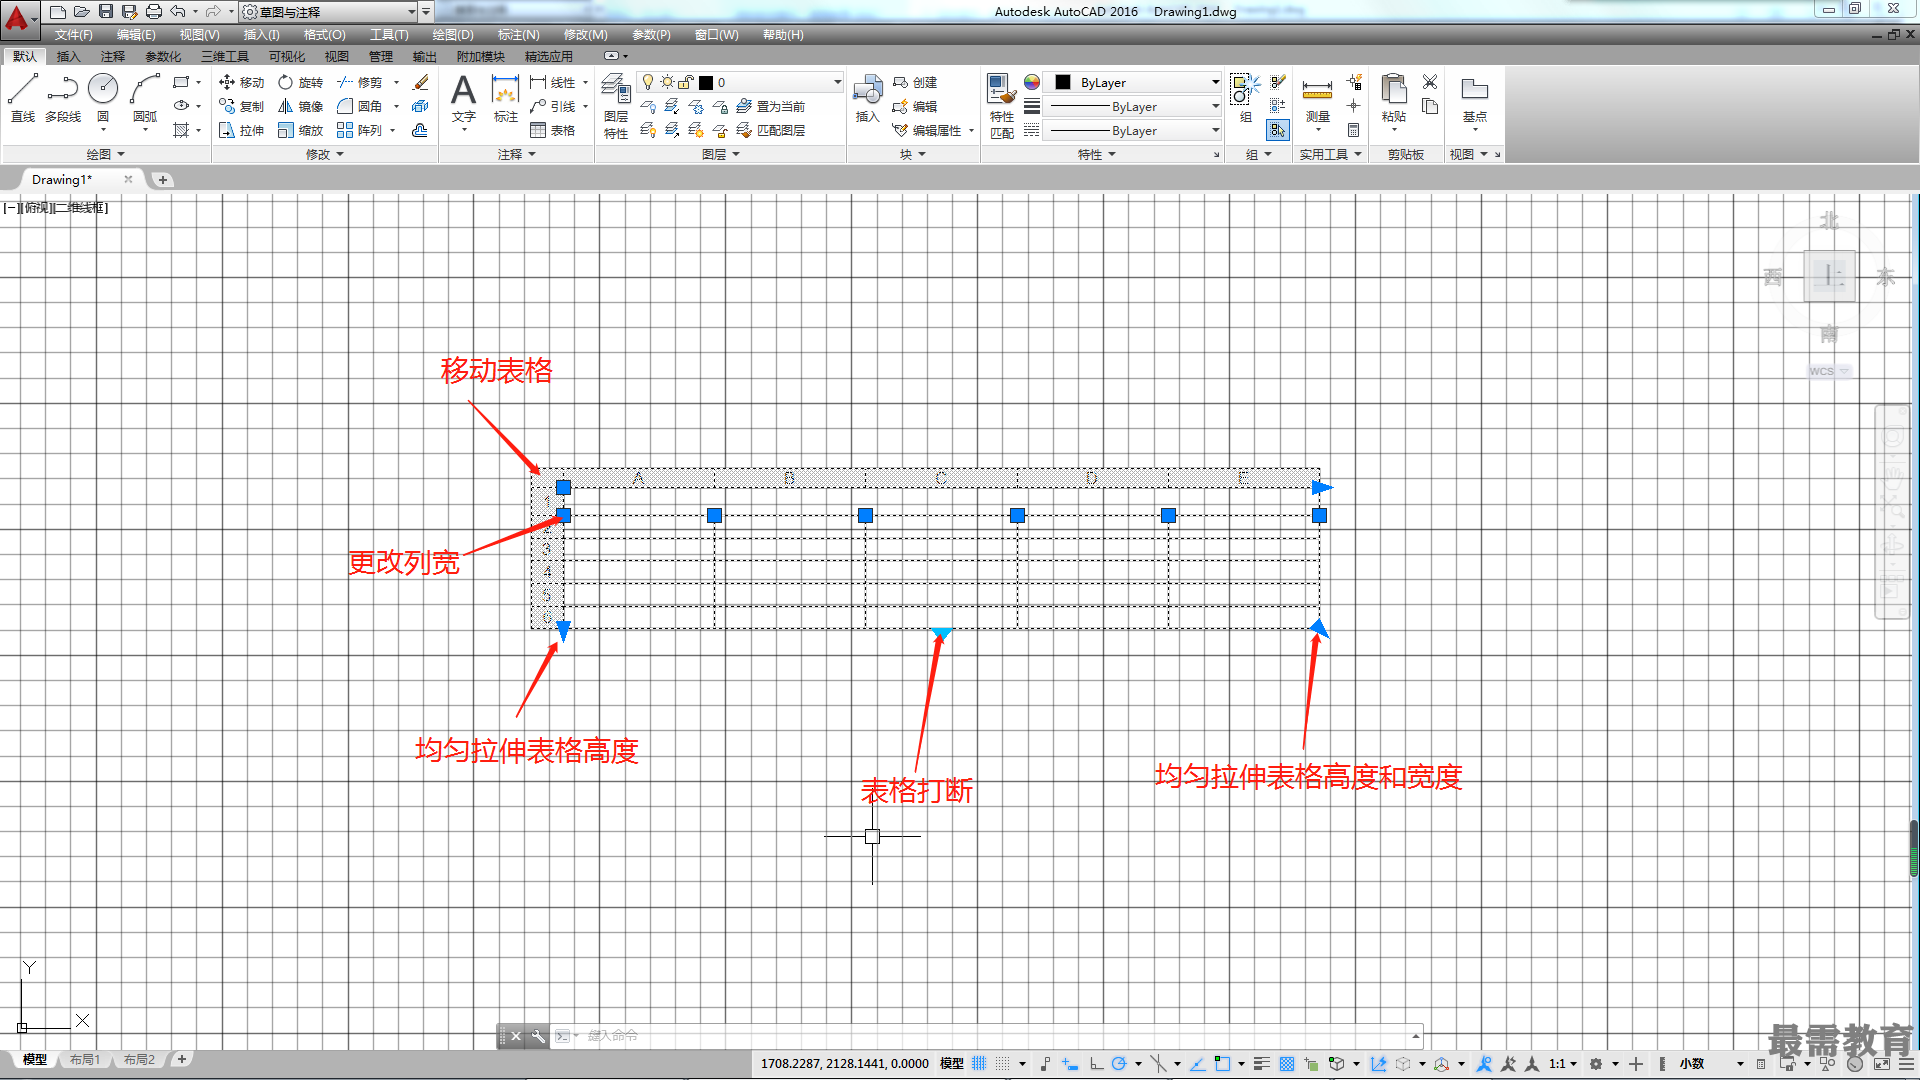
Task: Expand the 注释 panel
Action: click(x=517, y=154)
